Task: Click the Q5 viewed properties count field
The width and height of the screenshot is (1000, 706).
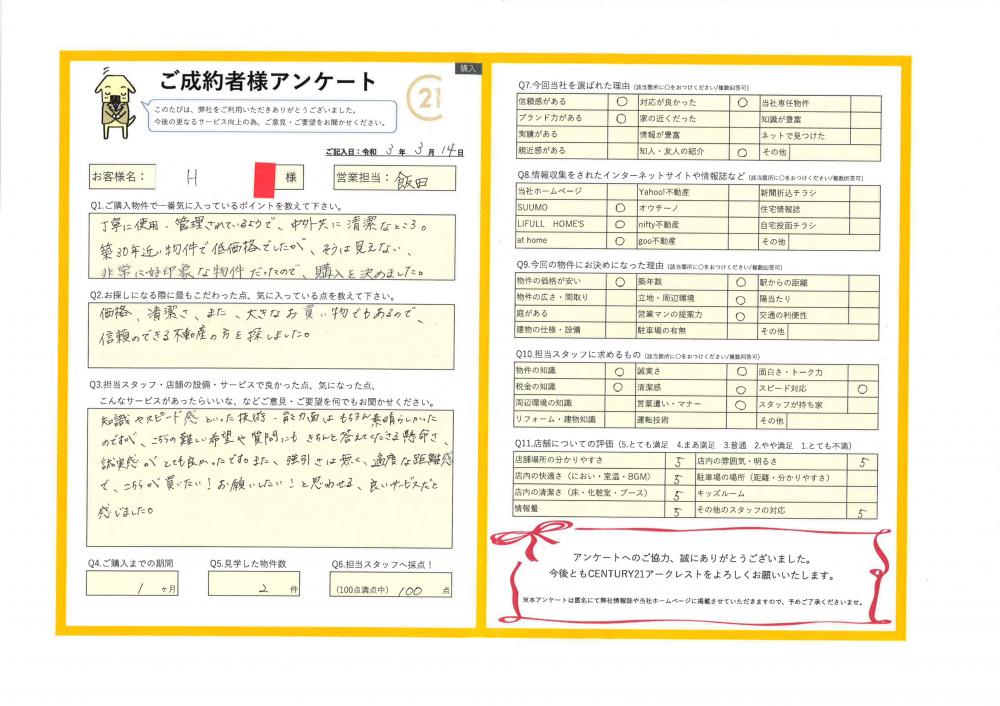Action: [x=253, y=587]
